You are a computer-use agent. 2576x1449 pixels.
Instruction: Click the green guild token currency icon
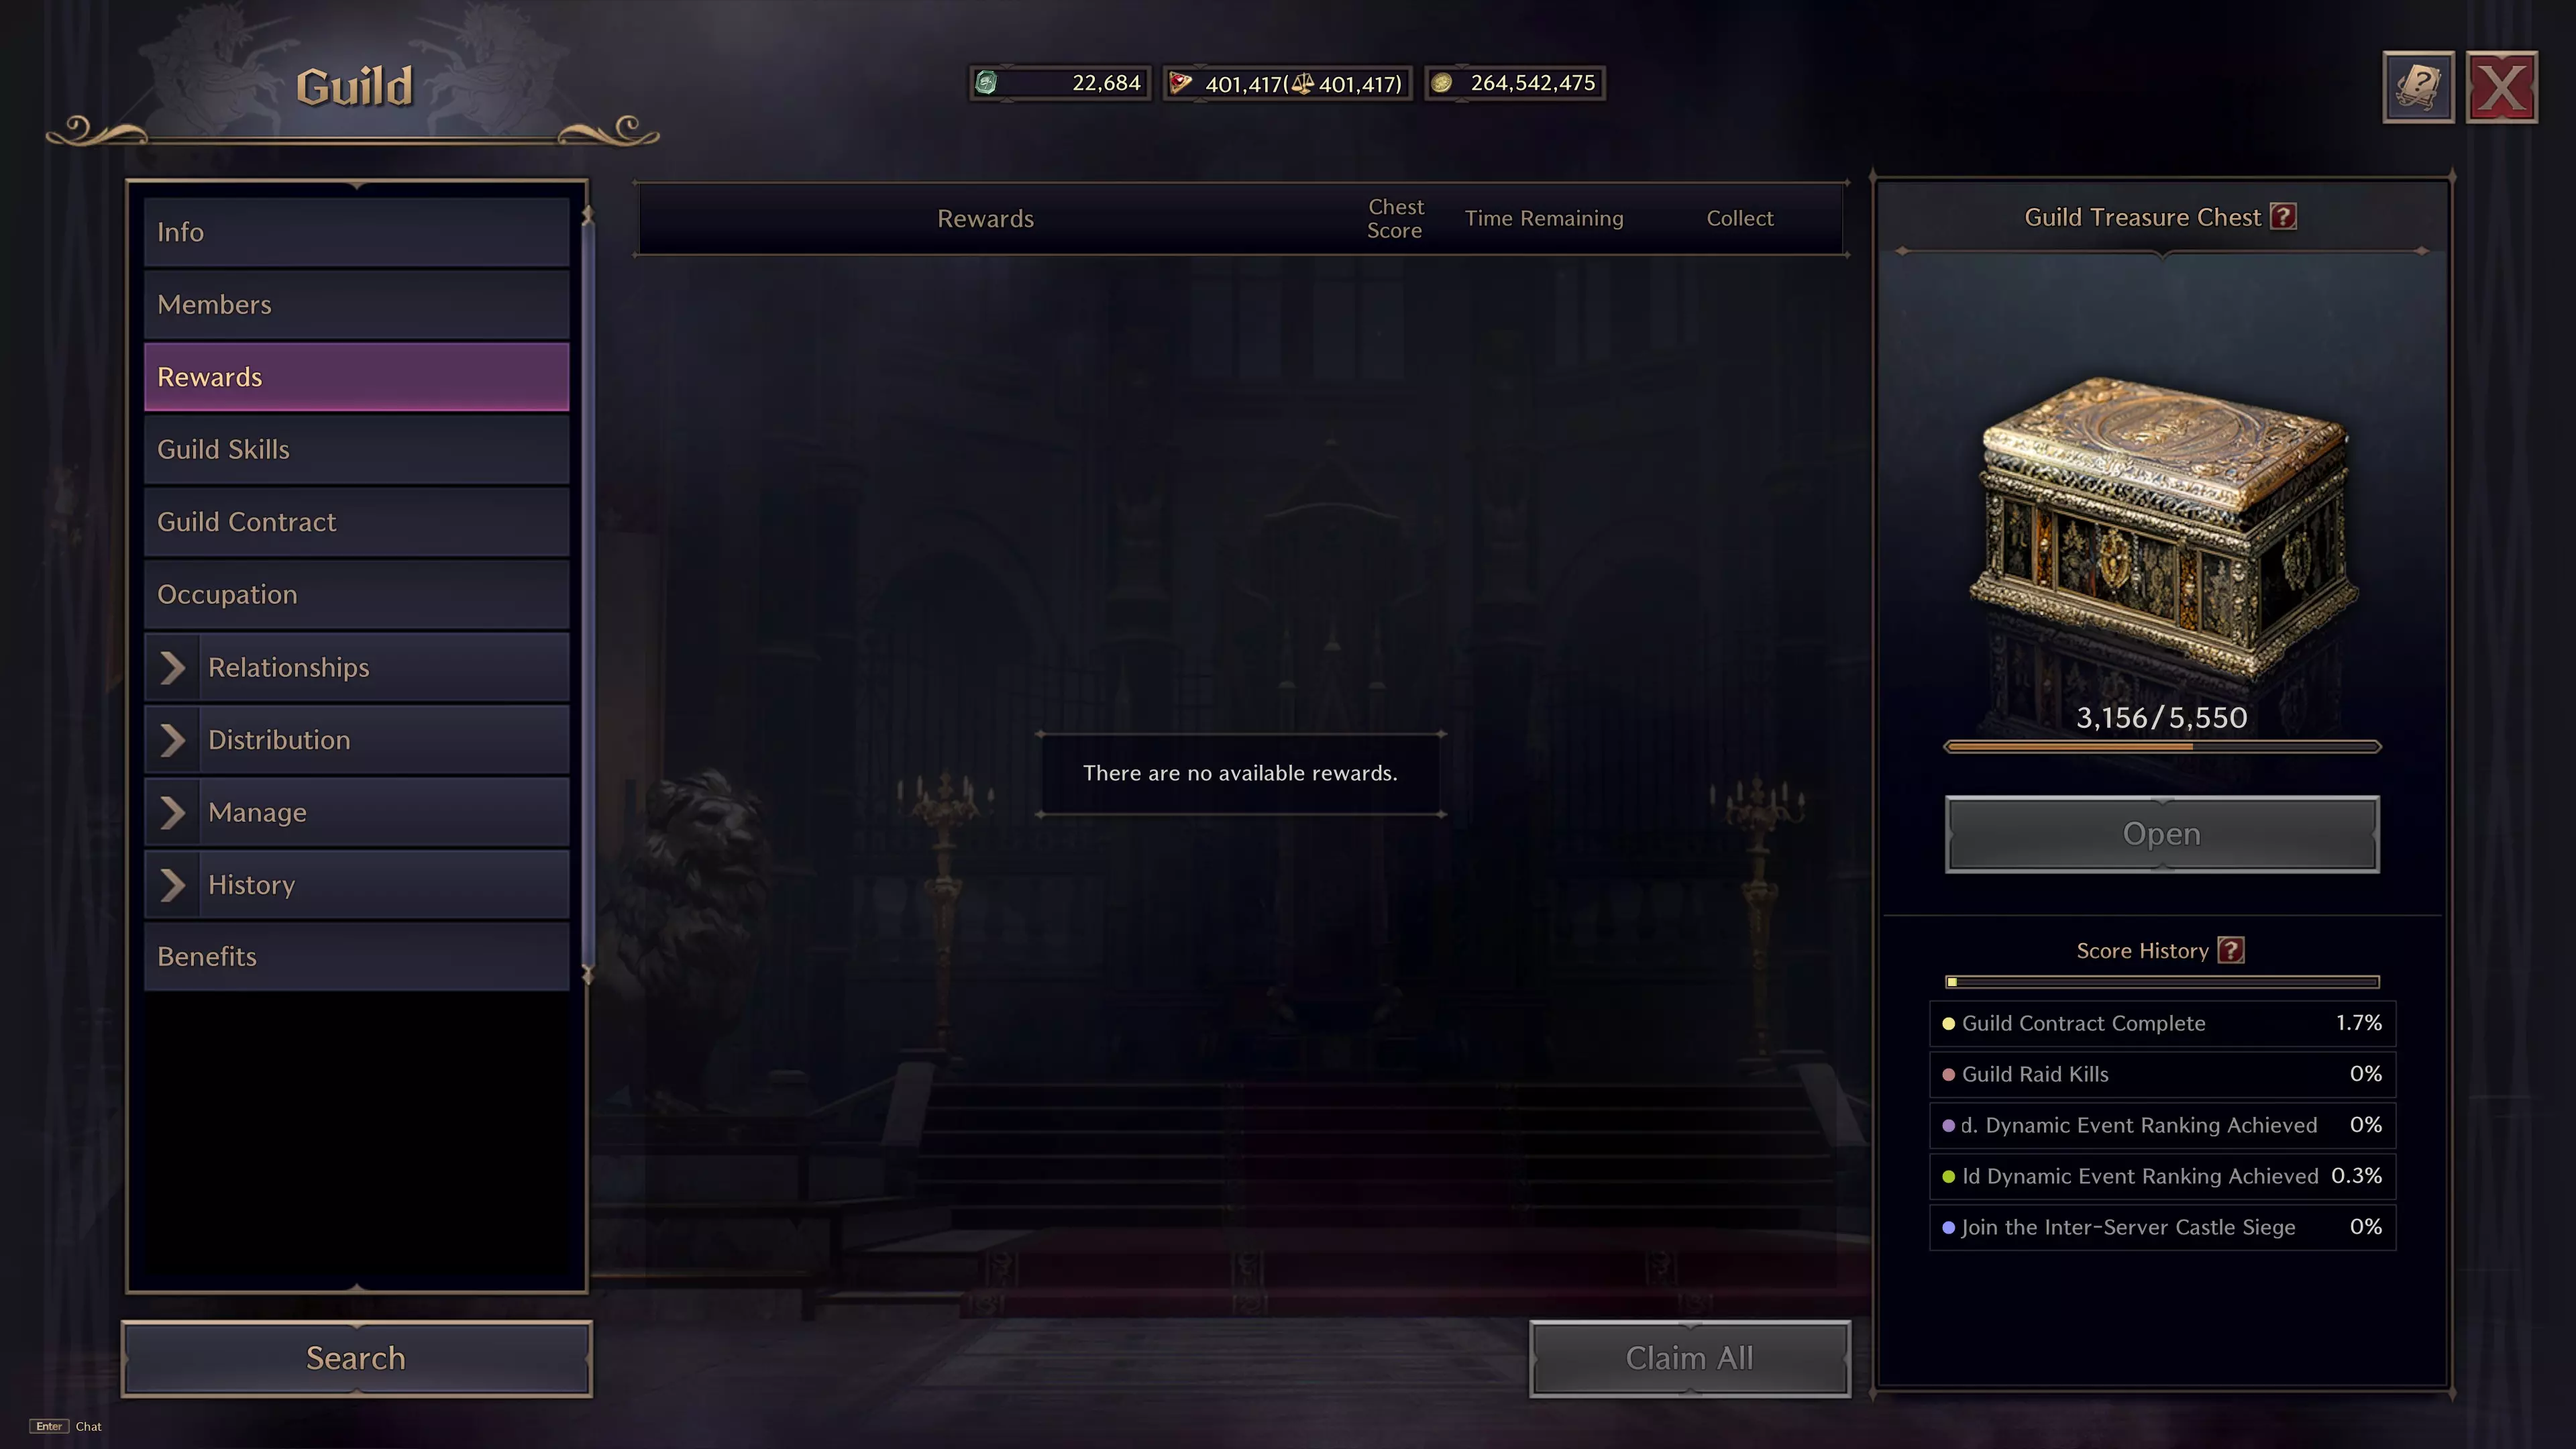[986, 83]
